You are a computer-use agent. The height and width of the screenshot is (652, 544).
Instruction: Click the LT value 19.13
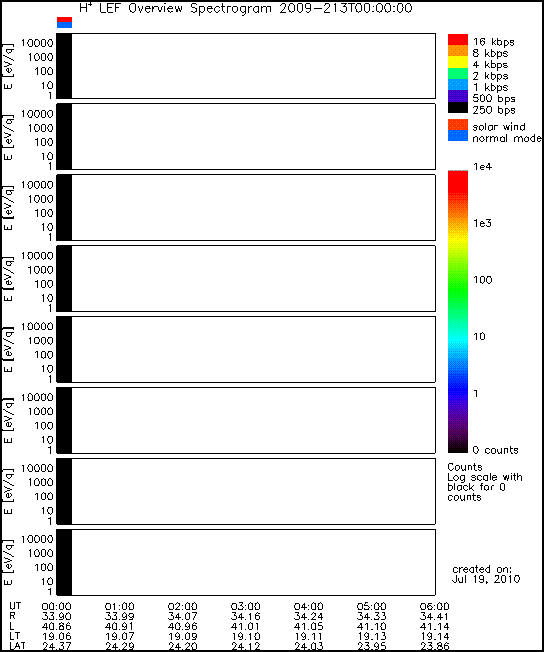(371, 637)
